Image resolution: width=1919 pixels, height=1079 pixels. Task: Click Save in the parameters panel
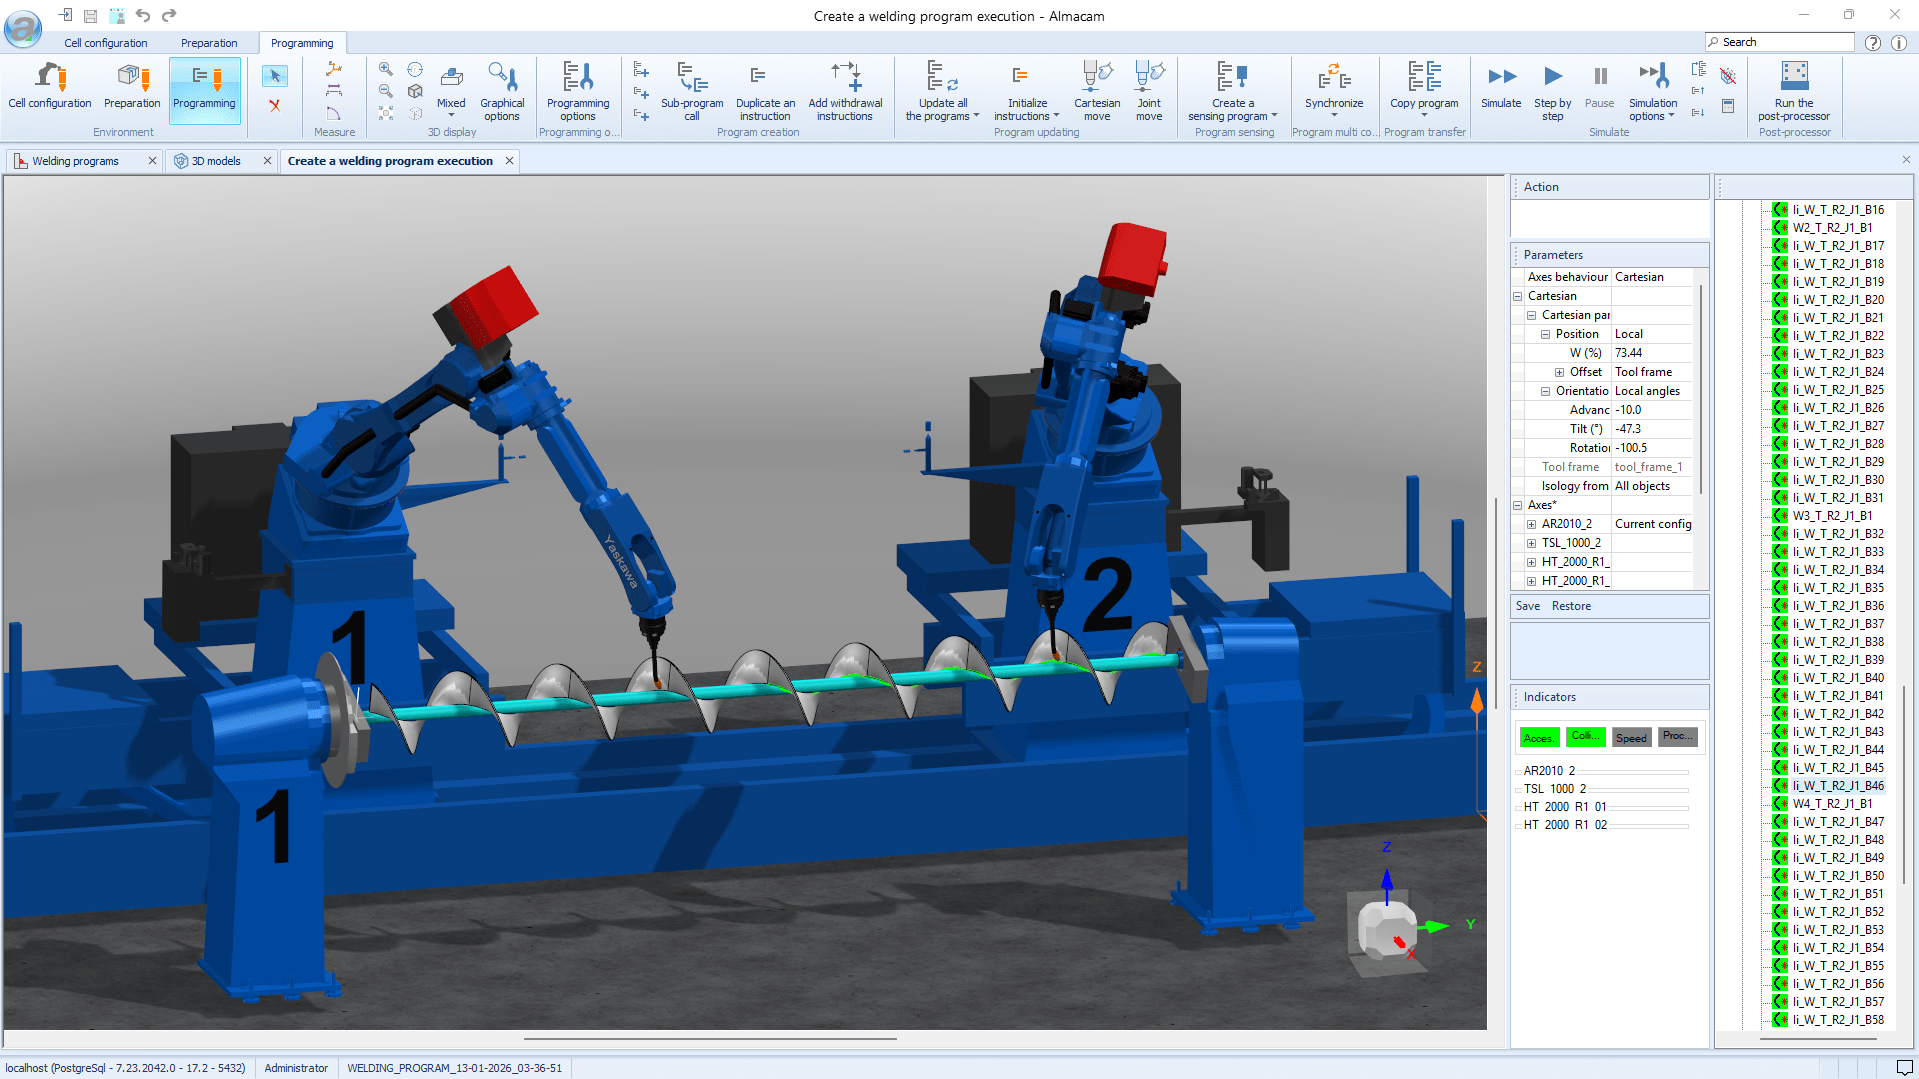coord(1527,606)
